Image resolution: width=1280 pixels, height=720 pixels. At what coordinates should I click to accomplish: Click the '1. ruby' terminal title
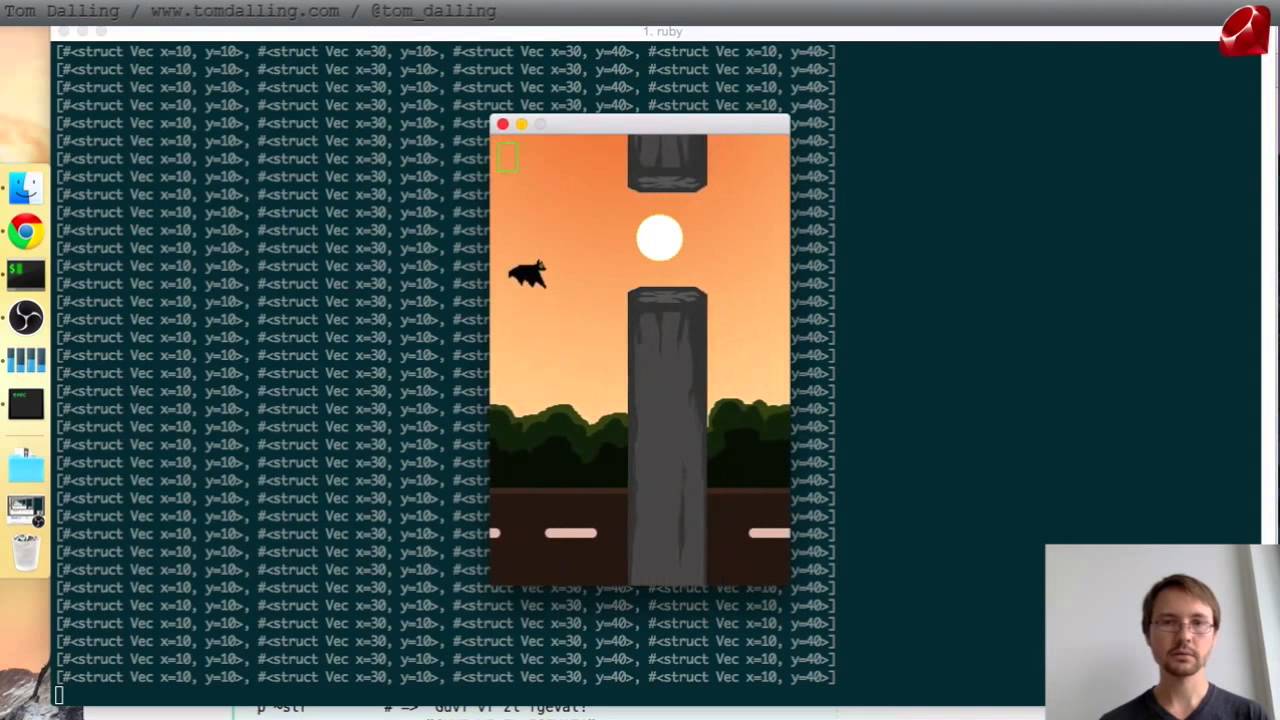tap(662, 32)
